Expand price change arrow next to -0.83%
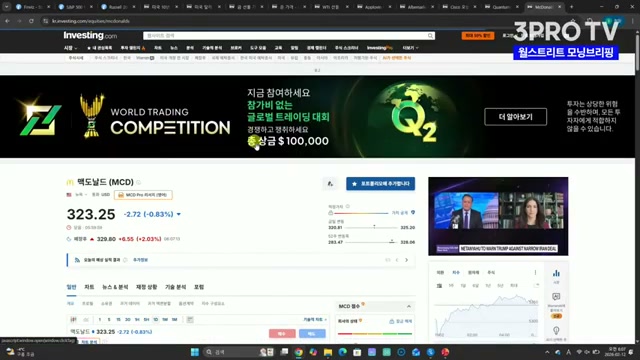 [179, 214]
